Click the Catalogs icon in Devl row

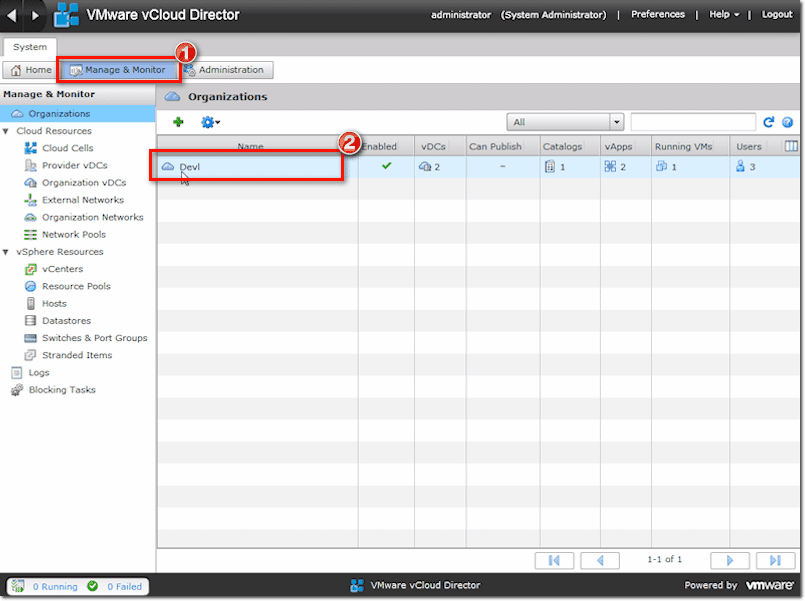tap(550, 166)
